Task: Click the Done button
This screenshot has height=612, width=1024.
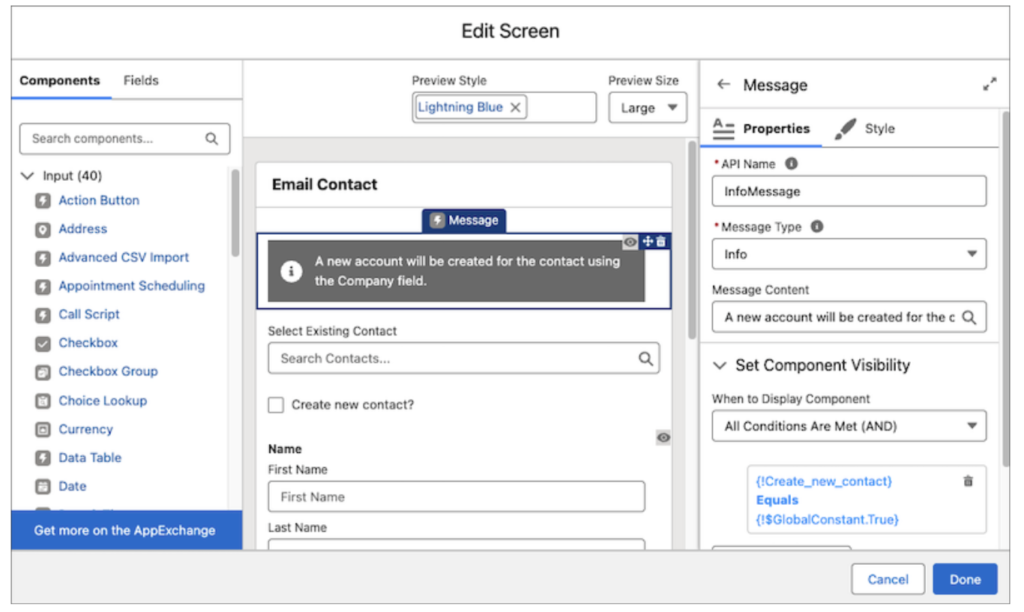Action: [x=964, y=579]
